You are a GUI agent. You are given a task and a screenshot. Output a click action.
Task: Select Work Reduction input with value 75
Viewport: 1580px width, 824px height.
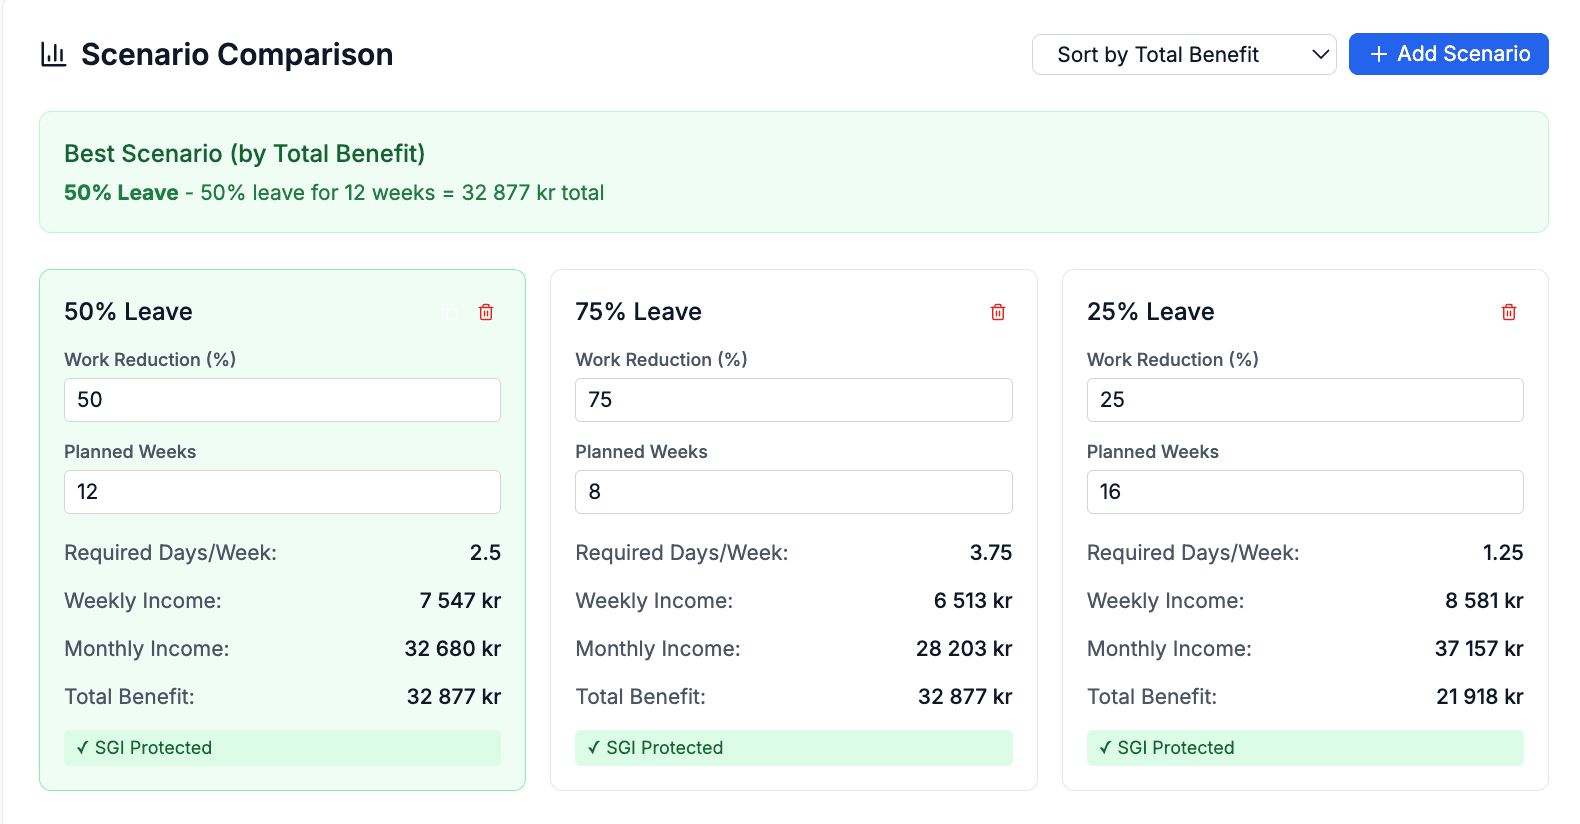click(793, 400)
